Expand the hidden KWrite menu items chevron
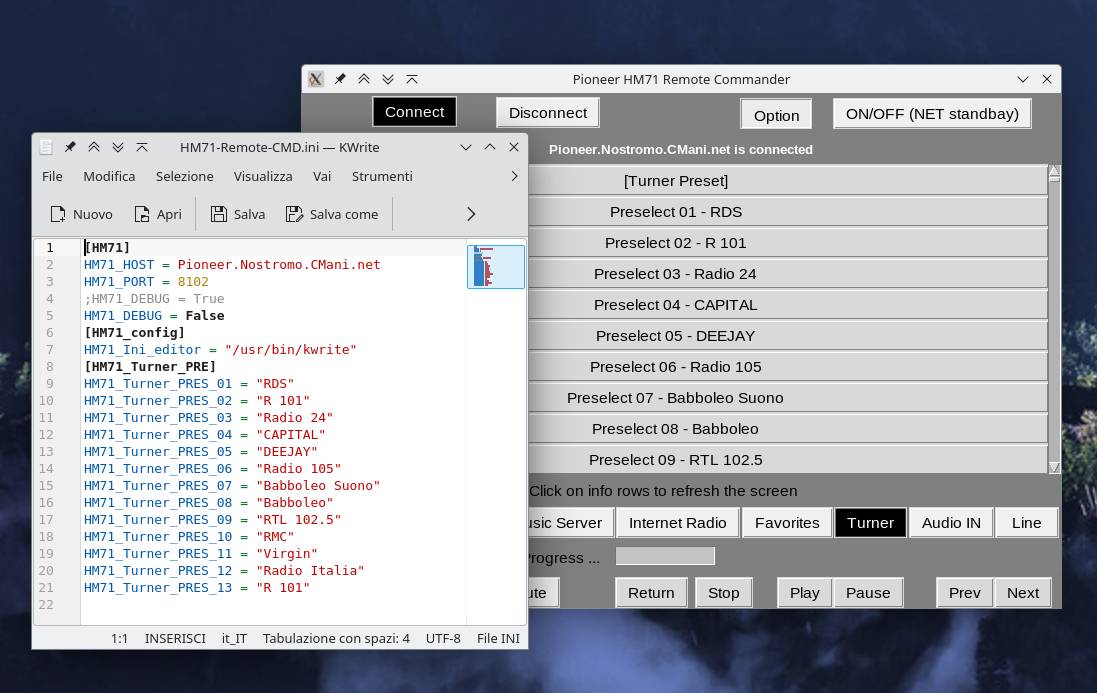1097x693 pixels. pyautogui.click(x=514, y=176)
